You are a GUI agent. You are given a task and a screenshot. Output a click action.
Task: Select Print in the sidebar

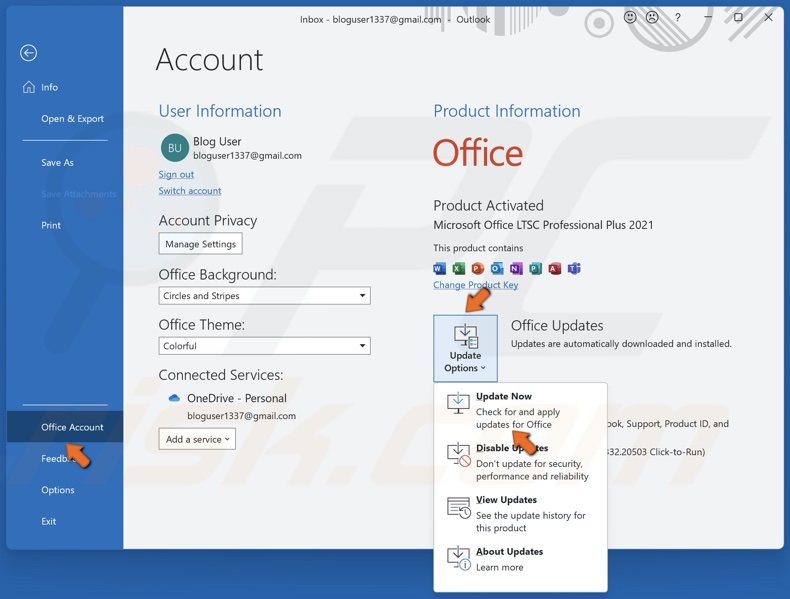point(51,225)
